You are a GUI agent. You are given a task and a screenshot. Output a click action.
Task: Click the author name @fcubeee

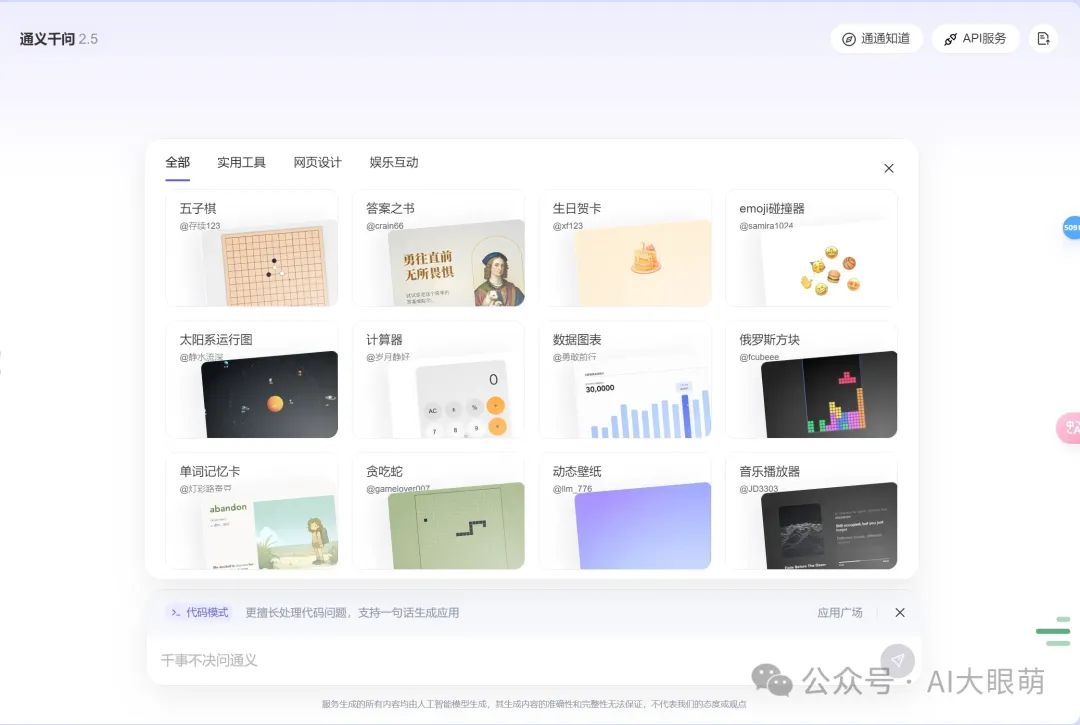(760, 357)
